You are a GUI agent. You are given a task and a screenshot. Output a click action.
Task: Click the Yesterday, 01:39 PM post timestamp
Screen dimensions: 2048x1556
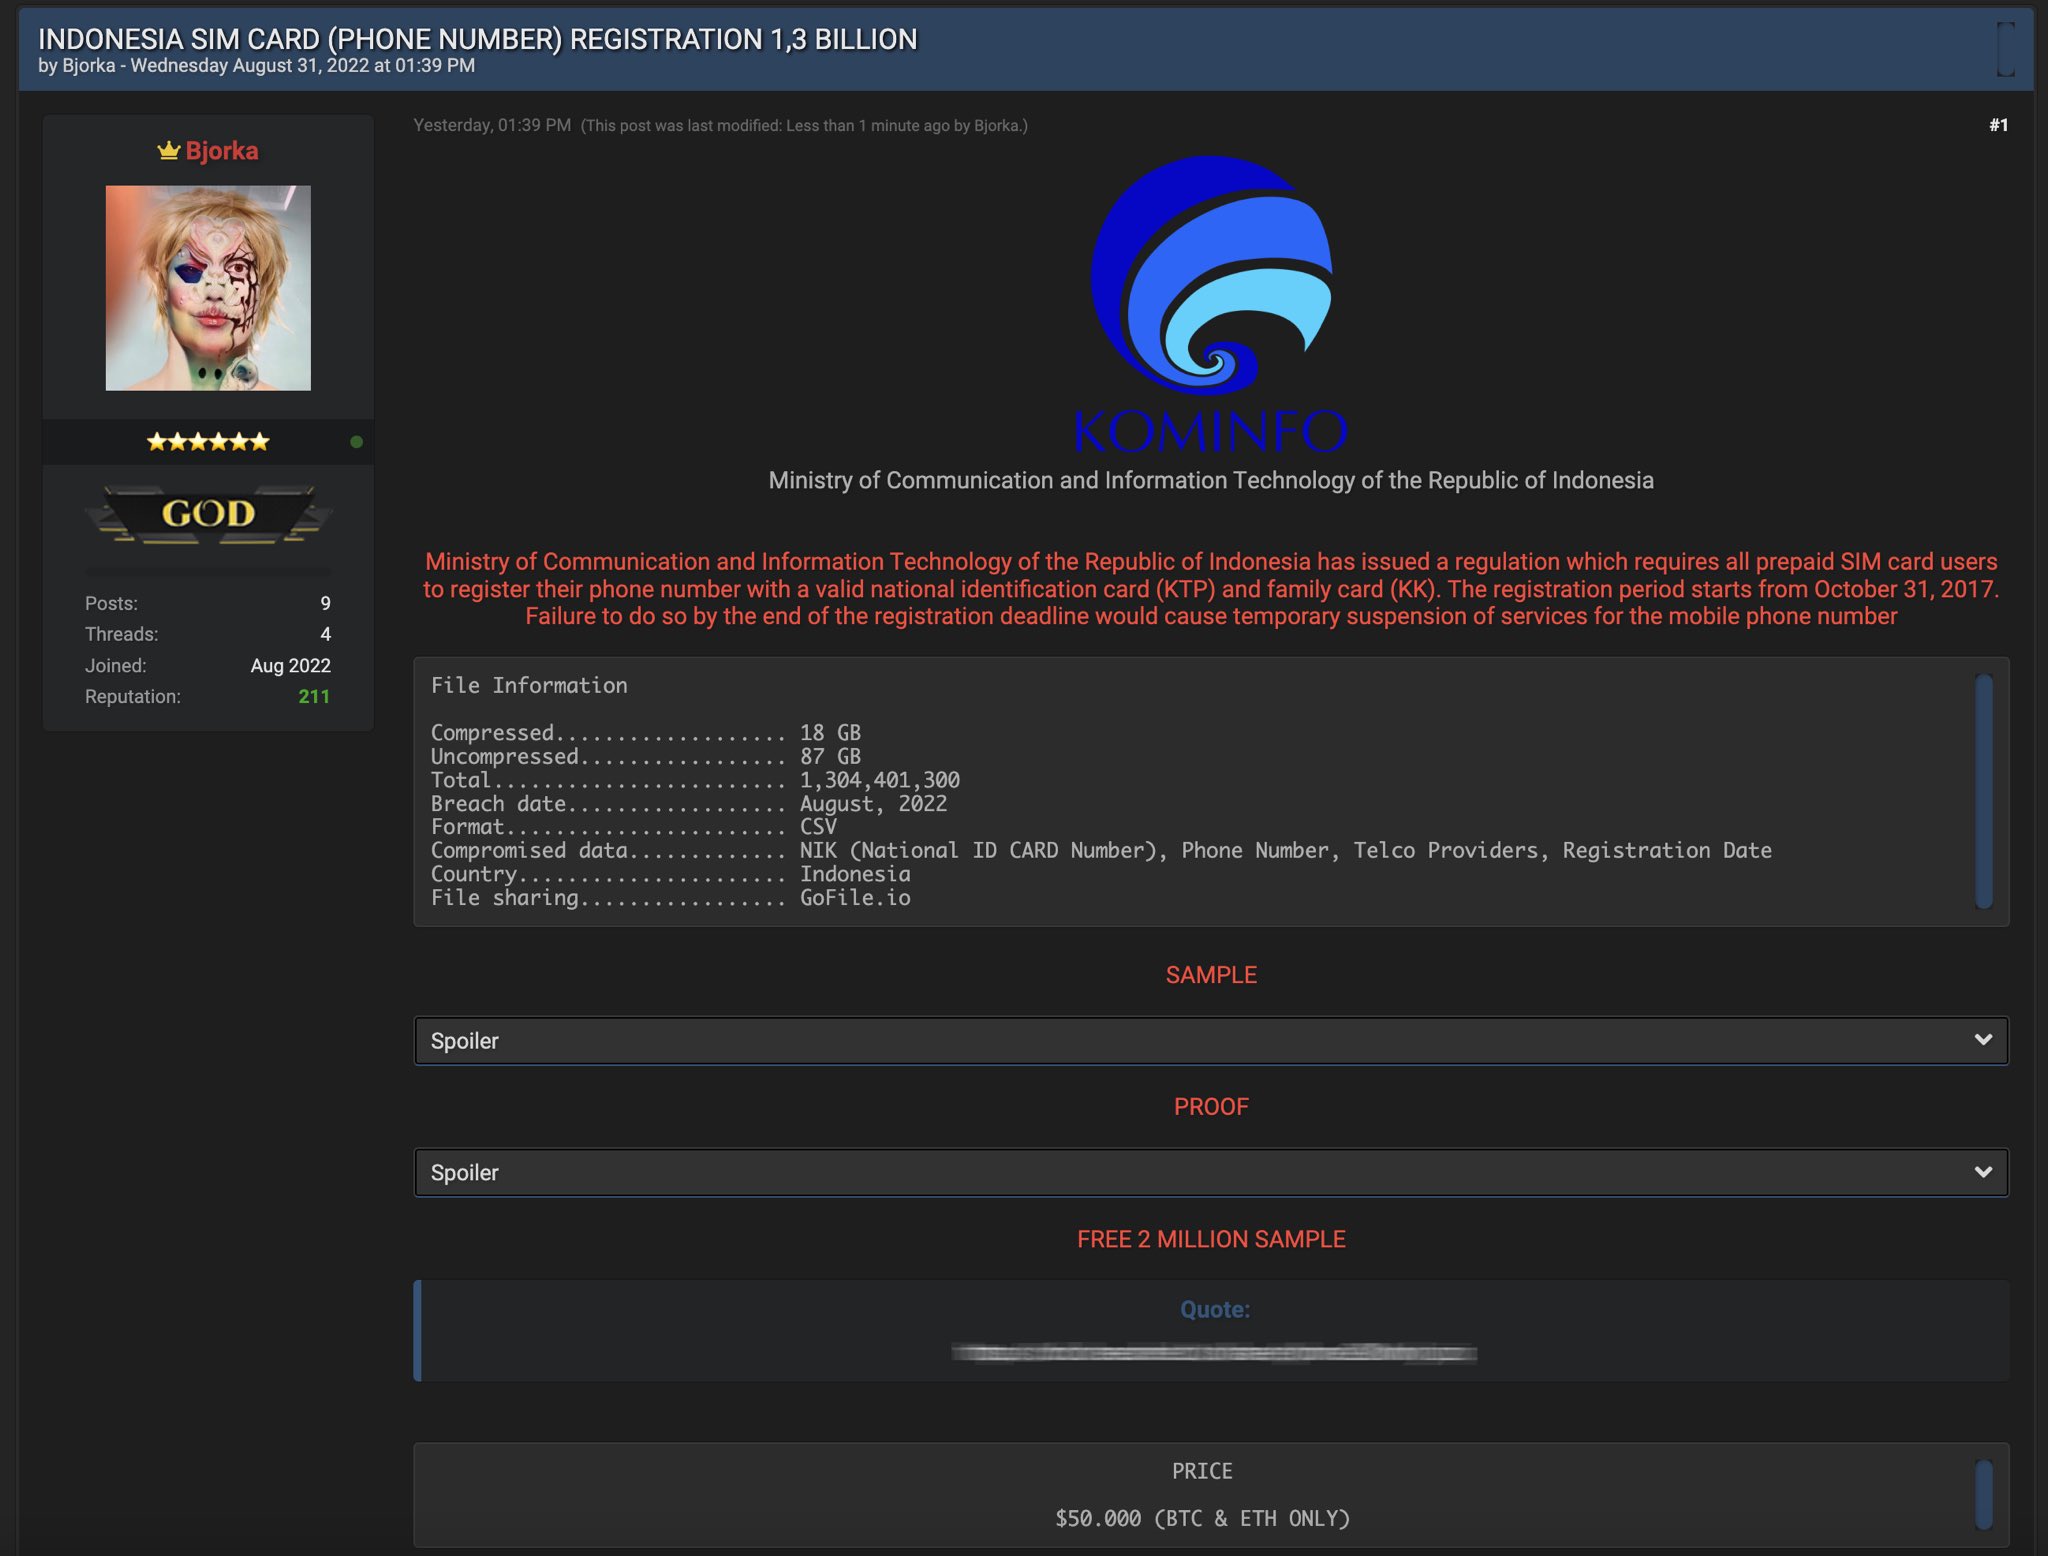tap(492, 126)
